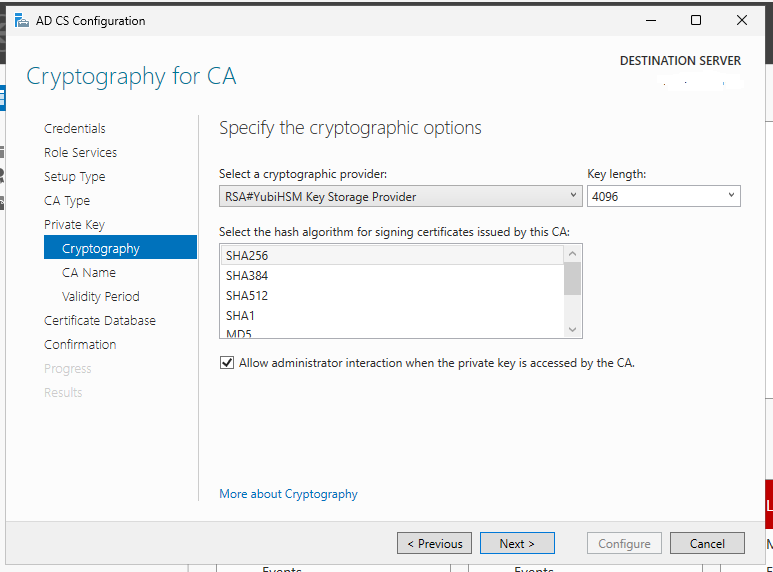The width and height of the screenshot is (773, 572).
Task: Click the hash list scrollbar thumb
Action: tap(572, 279)
